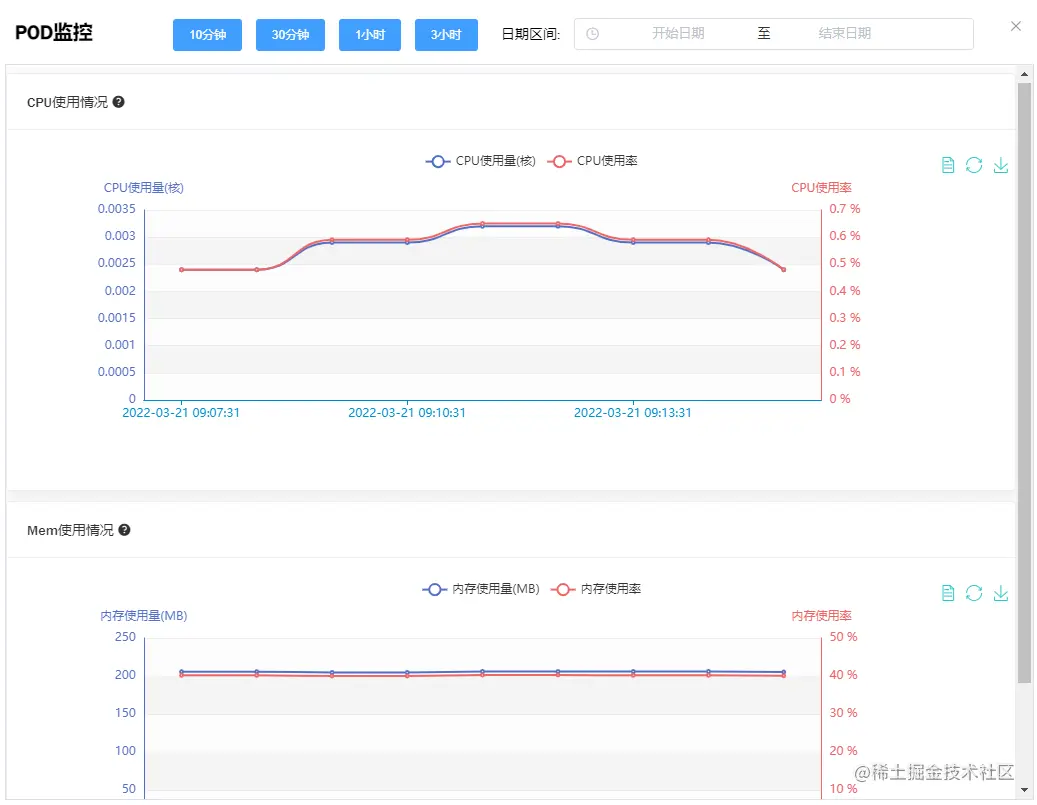Click the vertical scrollbar thumb

1024,382
